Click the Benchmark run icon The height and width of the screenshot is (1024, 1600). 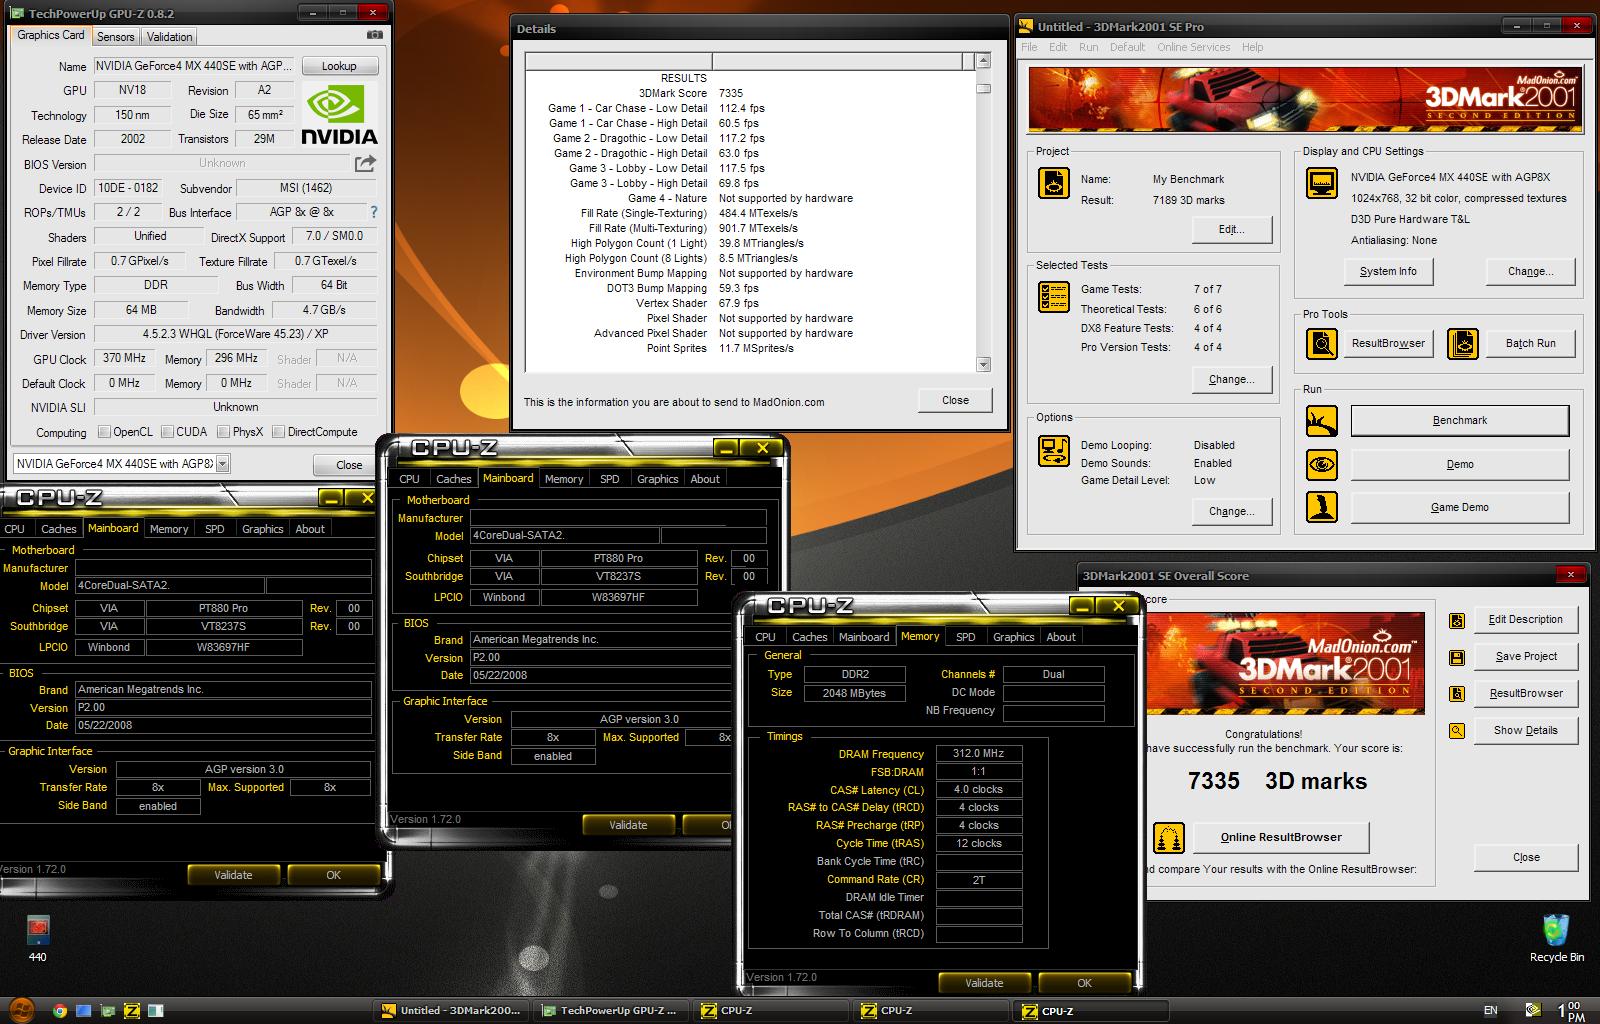coord(1322,421)
